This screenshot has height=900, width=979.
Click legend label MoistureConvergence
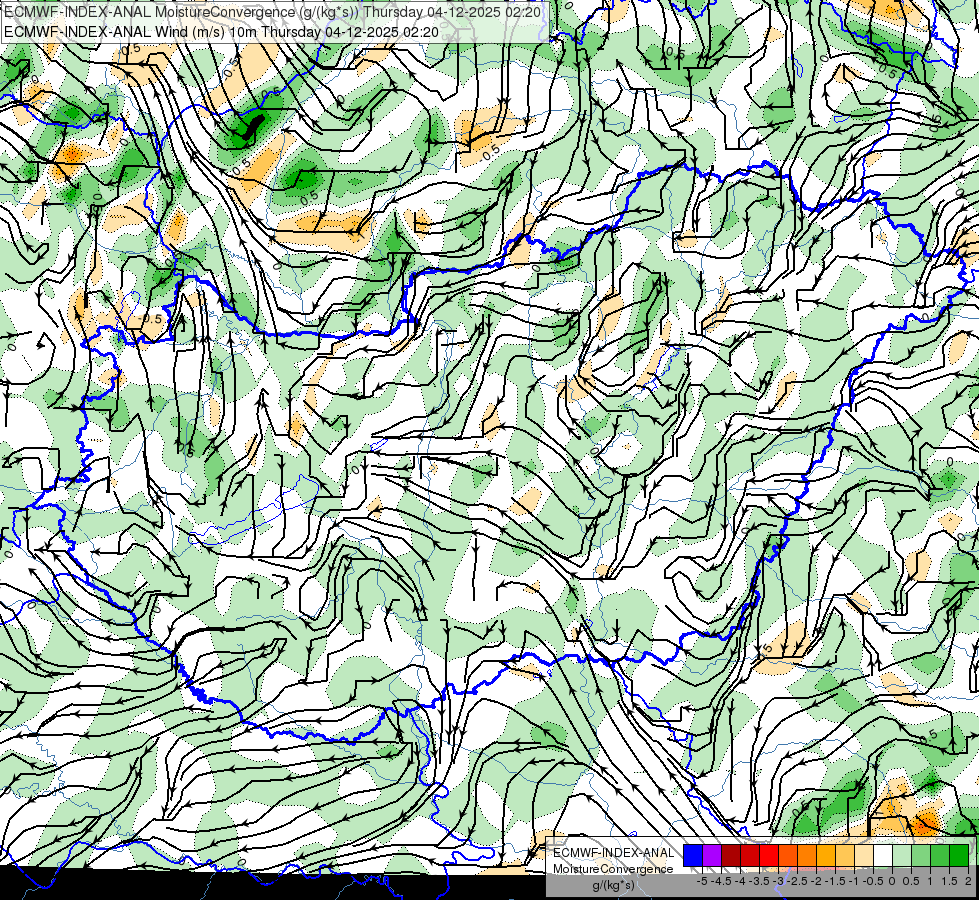point(613,869)
